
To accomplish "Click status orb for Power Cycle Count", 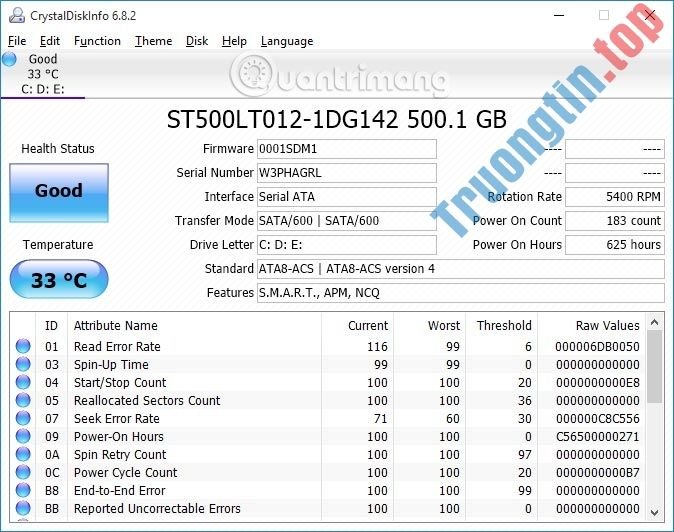I will point(22,473).
